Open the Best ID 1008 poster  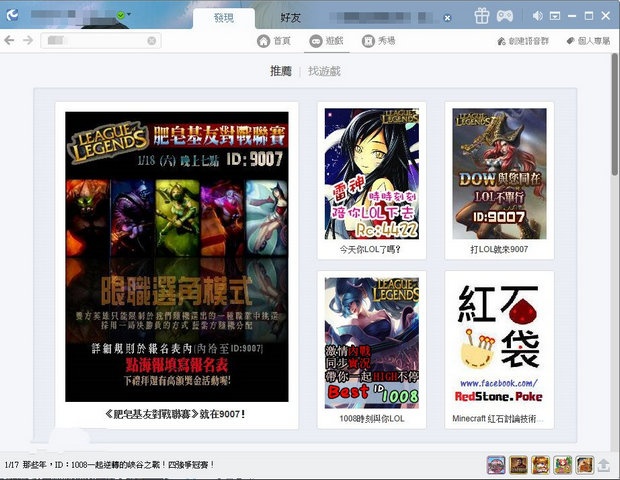point(372,343)
